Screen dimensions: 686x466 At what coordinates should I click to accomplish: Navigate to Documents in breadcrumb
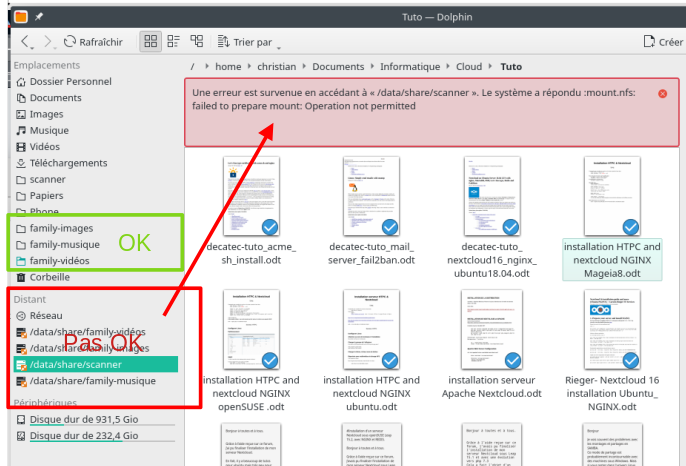coord(338,67)
